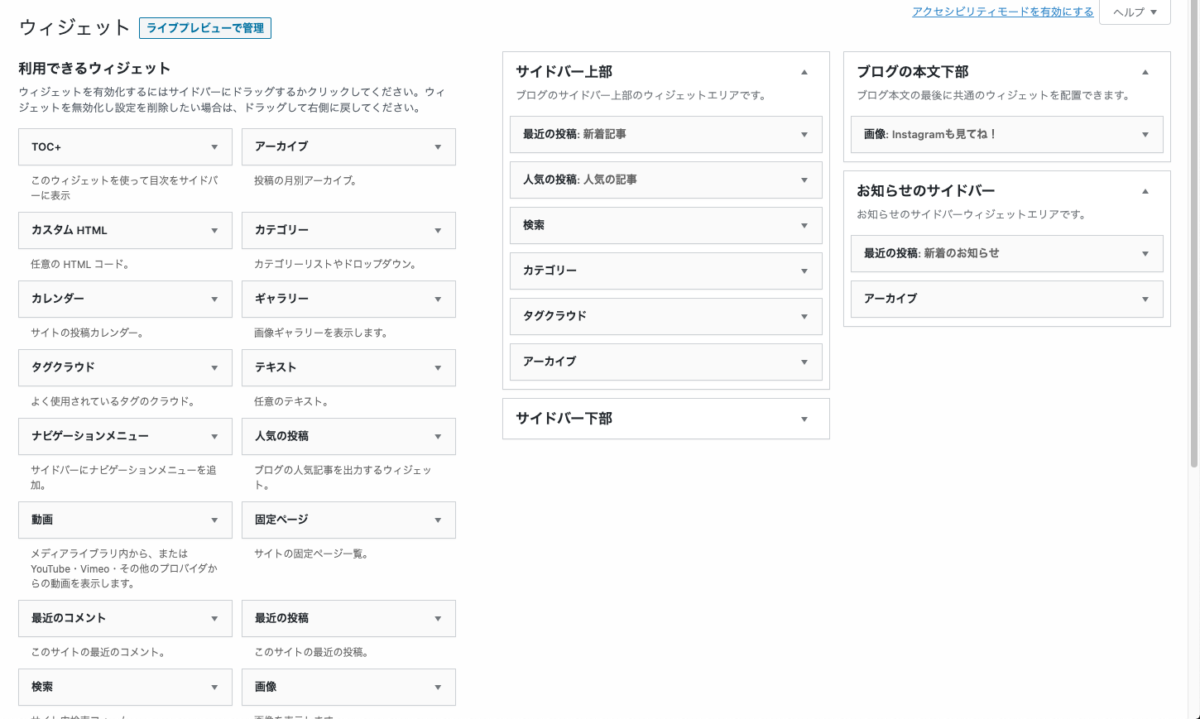
Task: Click the arrow on 最近のコメント widget
Action: [x=214, y=618]
